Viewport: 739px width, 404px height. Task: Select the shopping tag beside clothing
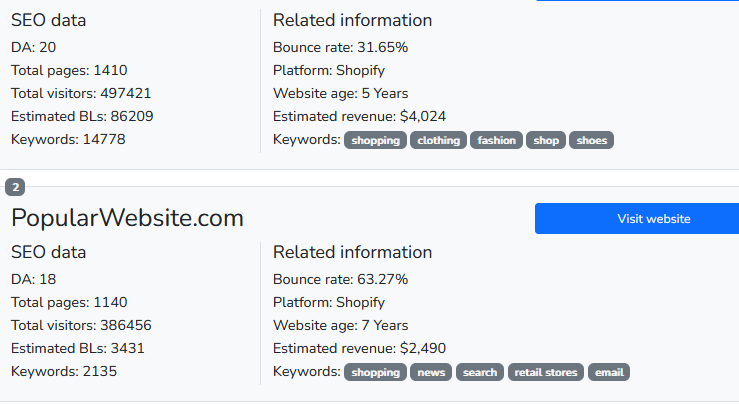click(x=375, y=141)
